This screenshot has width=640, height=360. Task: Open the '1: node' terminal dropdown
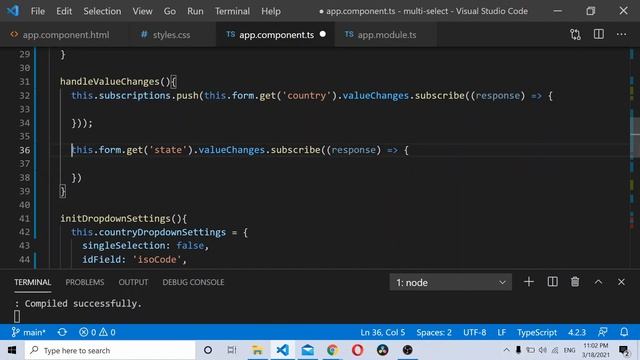coord(451,282)
